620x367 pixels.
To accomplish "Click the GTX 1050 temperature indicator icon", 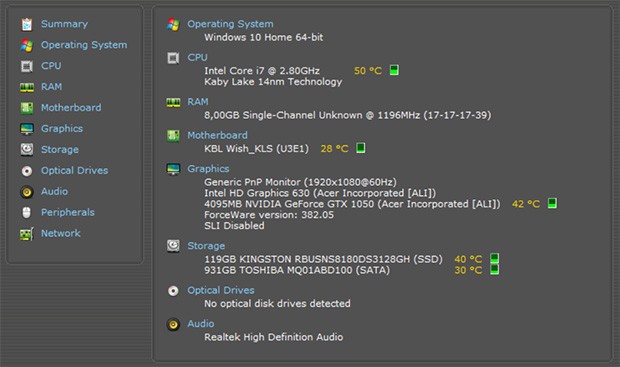I will point(552,203).
